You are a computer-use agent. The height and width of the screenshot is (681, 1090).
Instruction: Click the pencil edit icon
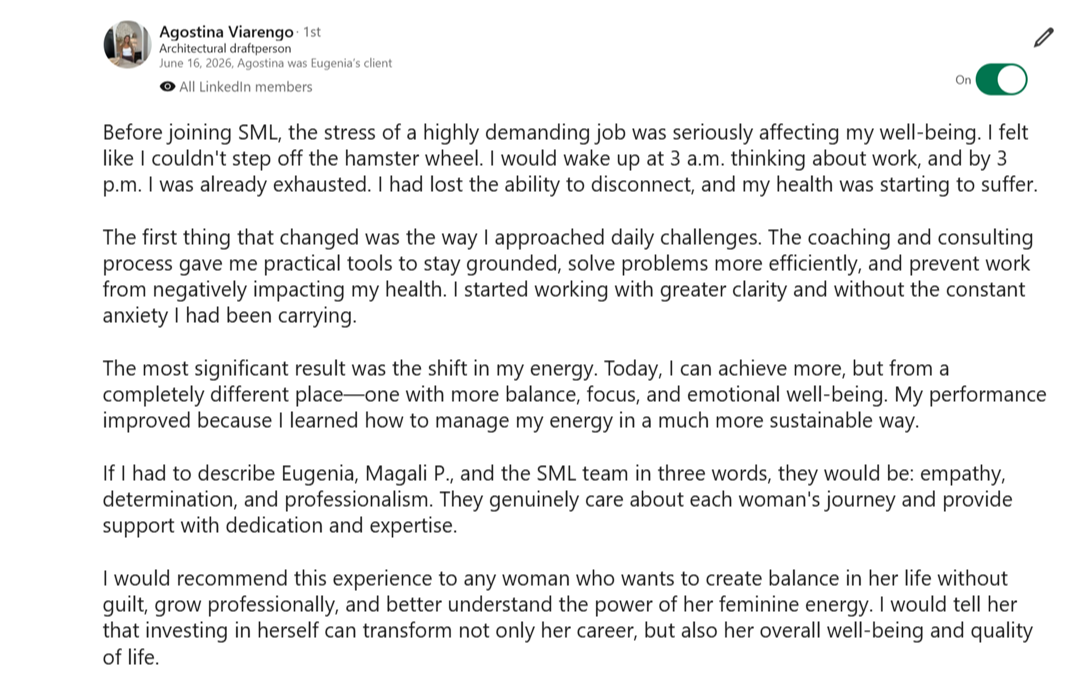tap(1043, 38)
